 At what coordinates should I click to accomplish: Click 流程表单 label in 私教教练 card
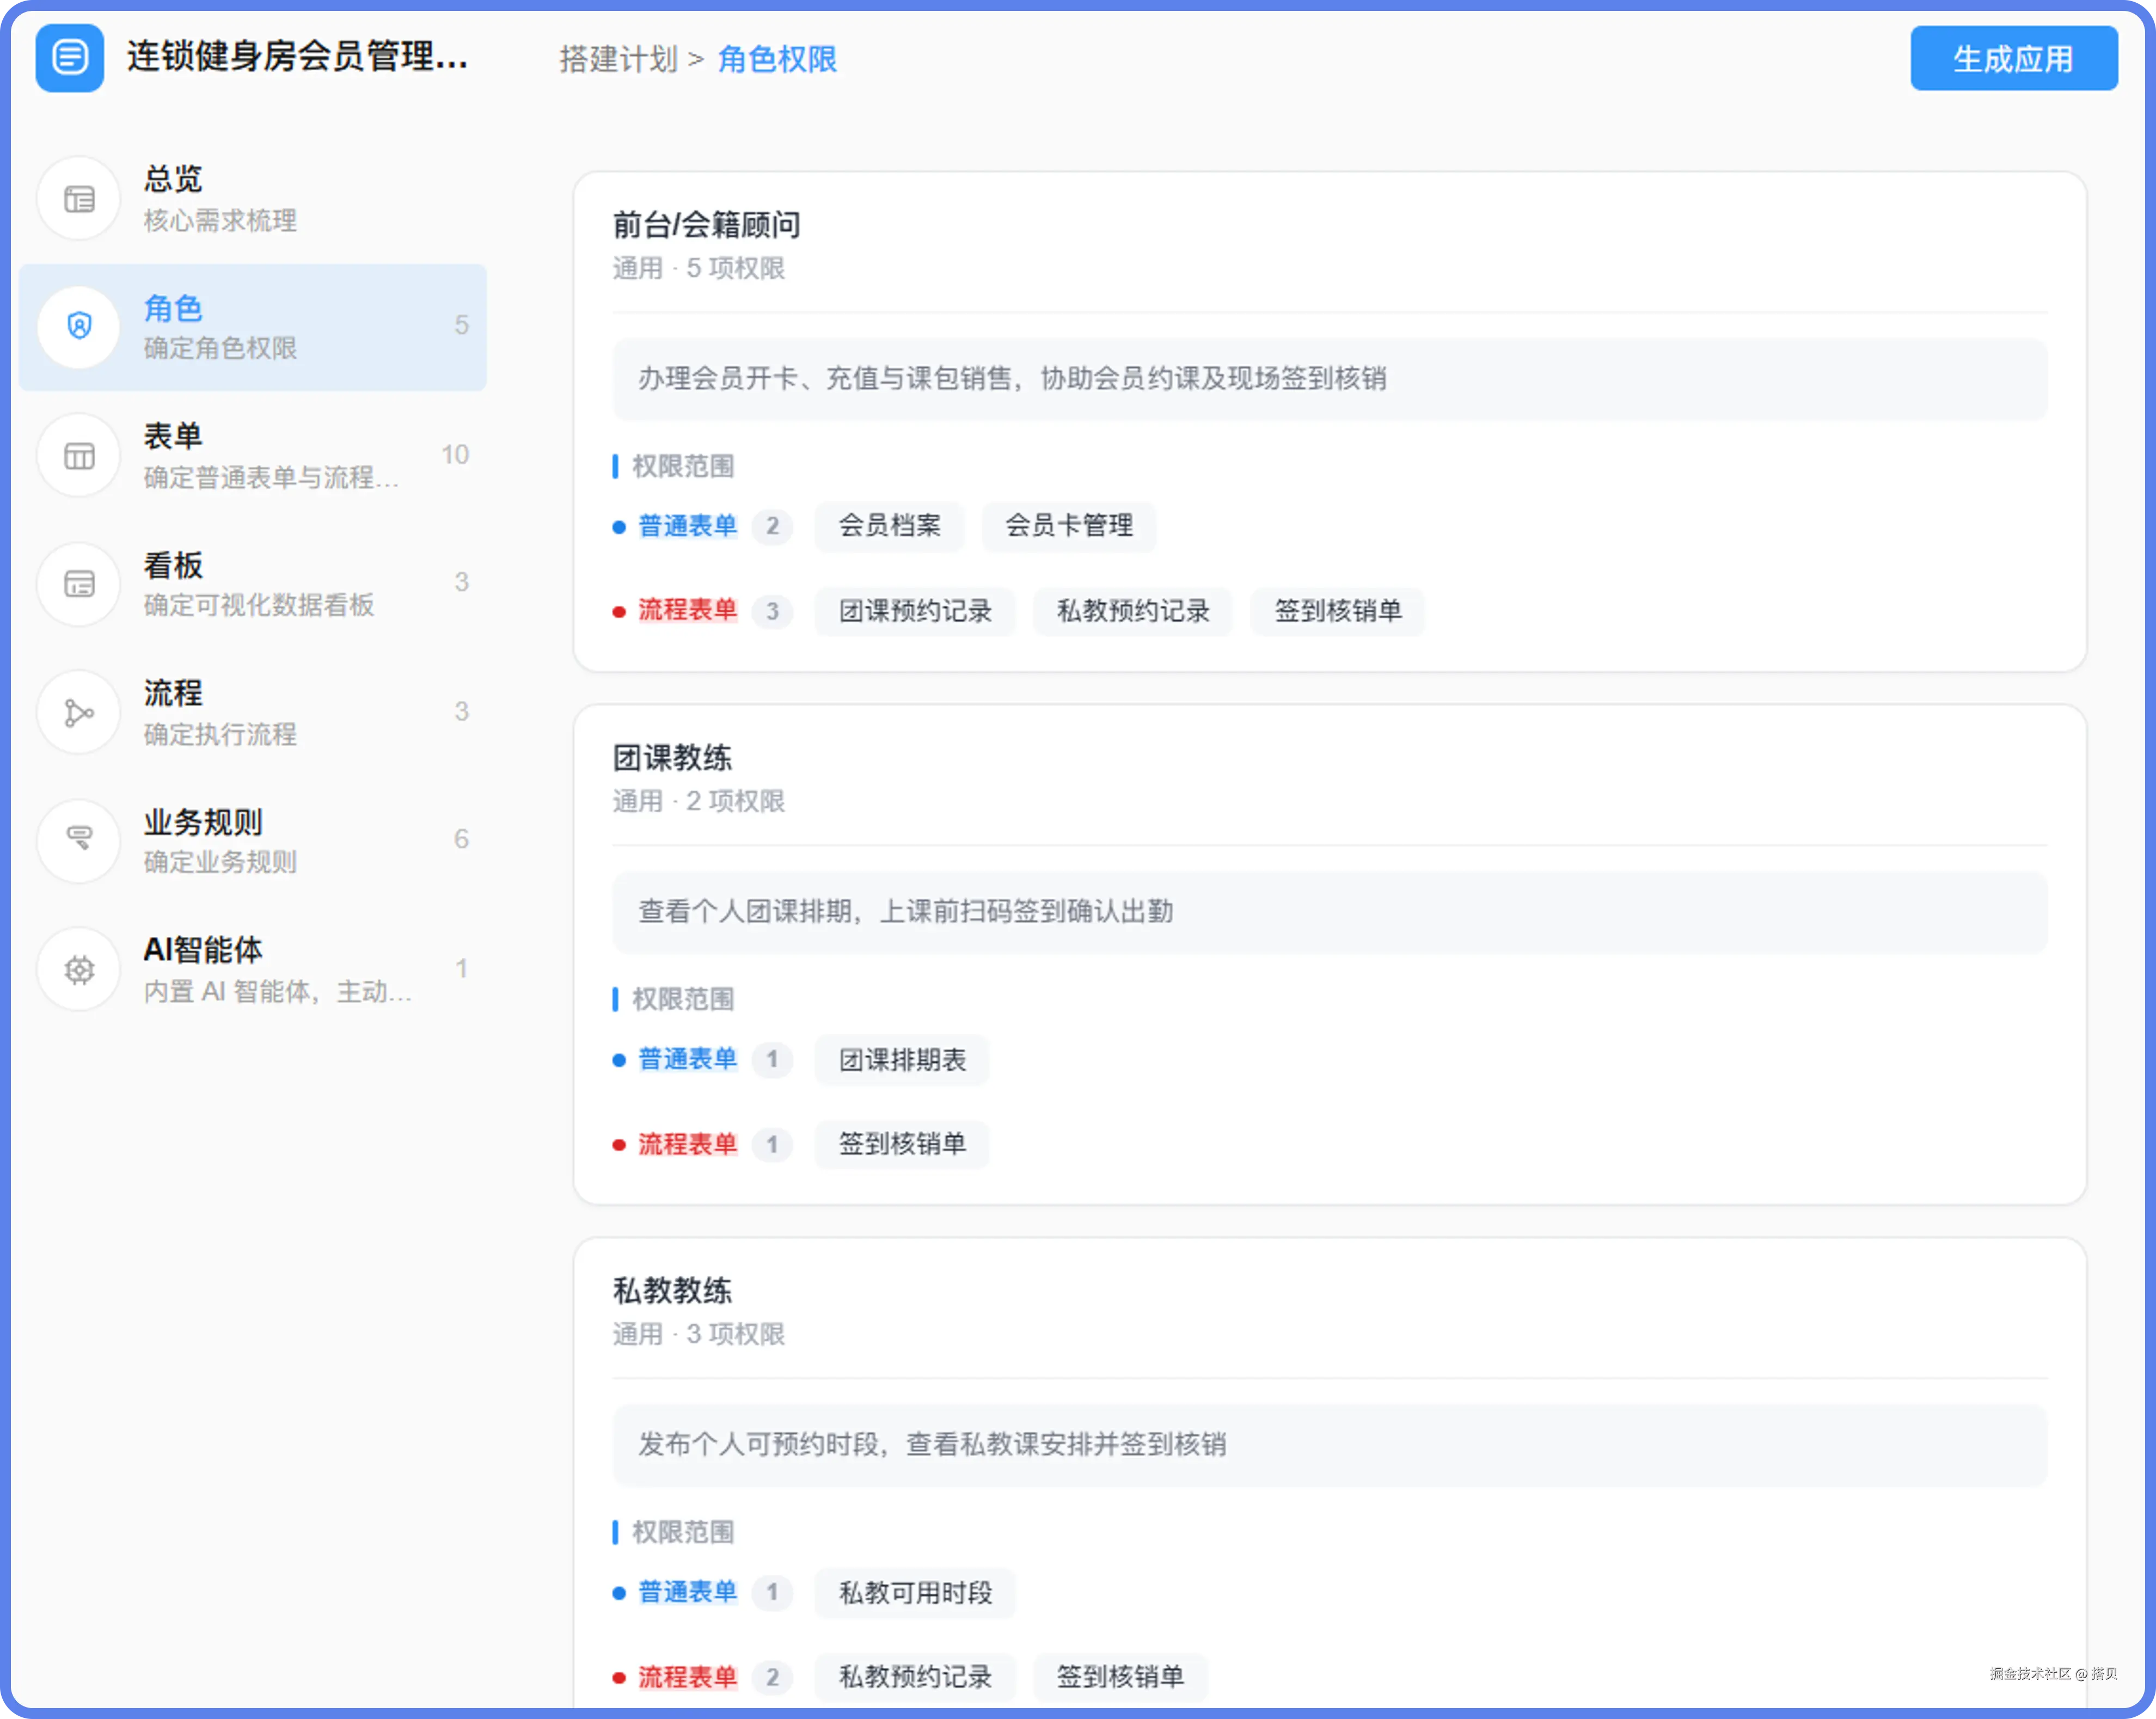point(687,1677)
